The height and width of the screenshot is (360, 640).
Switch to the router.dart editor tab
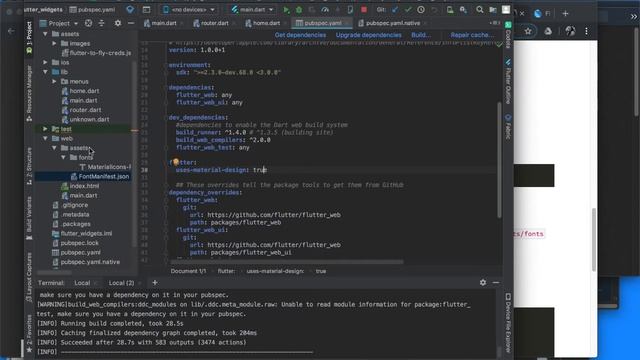(213, 23)
